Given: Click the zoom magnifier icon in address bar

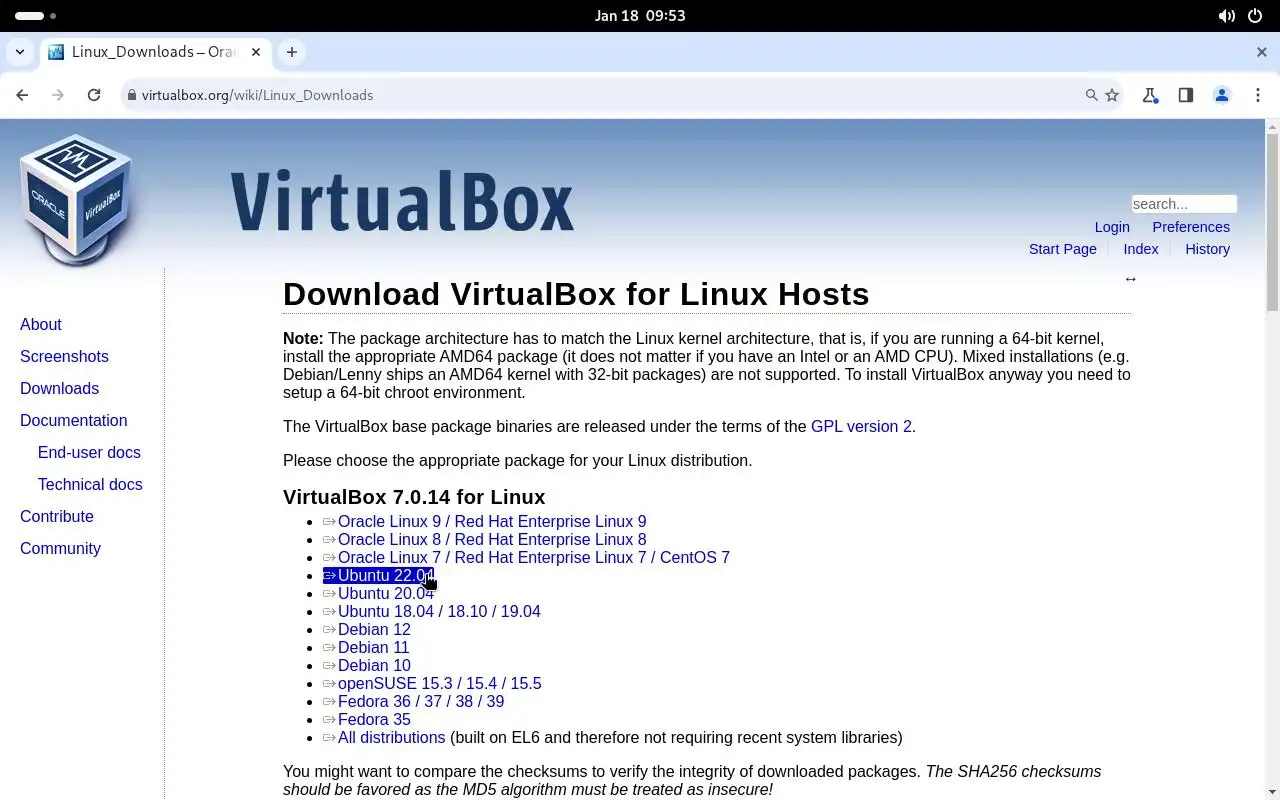Looking at the screenshot, I should coord(1091,95).
